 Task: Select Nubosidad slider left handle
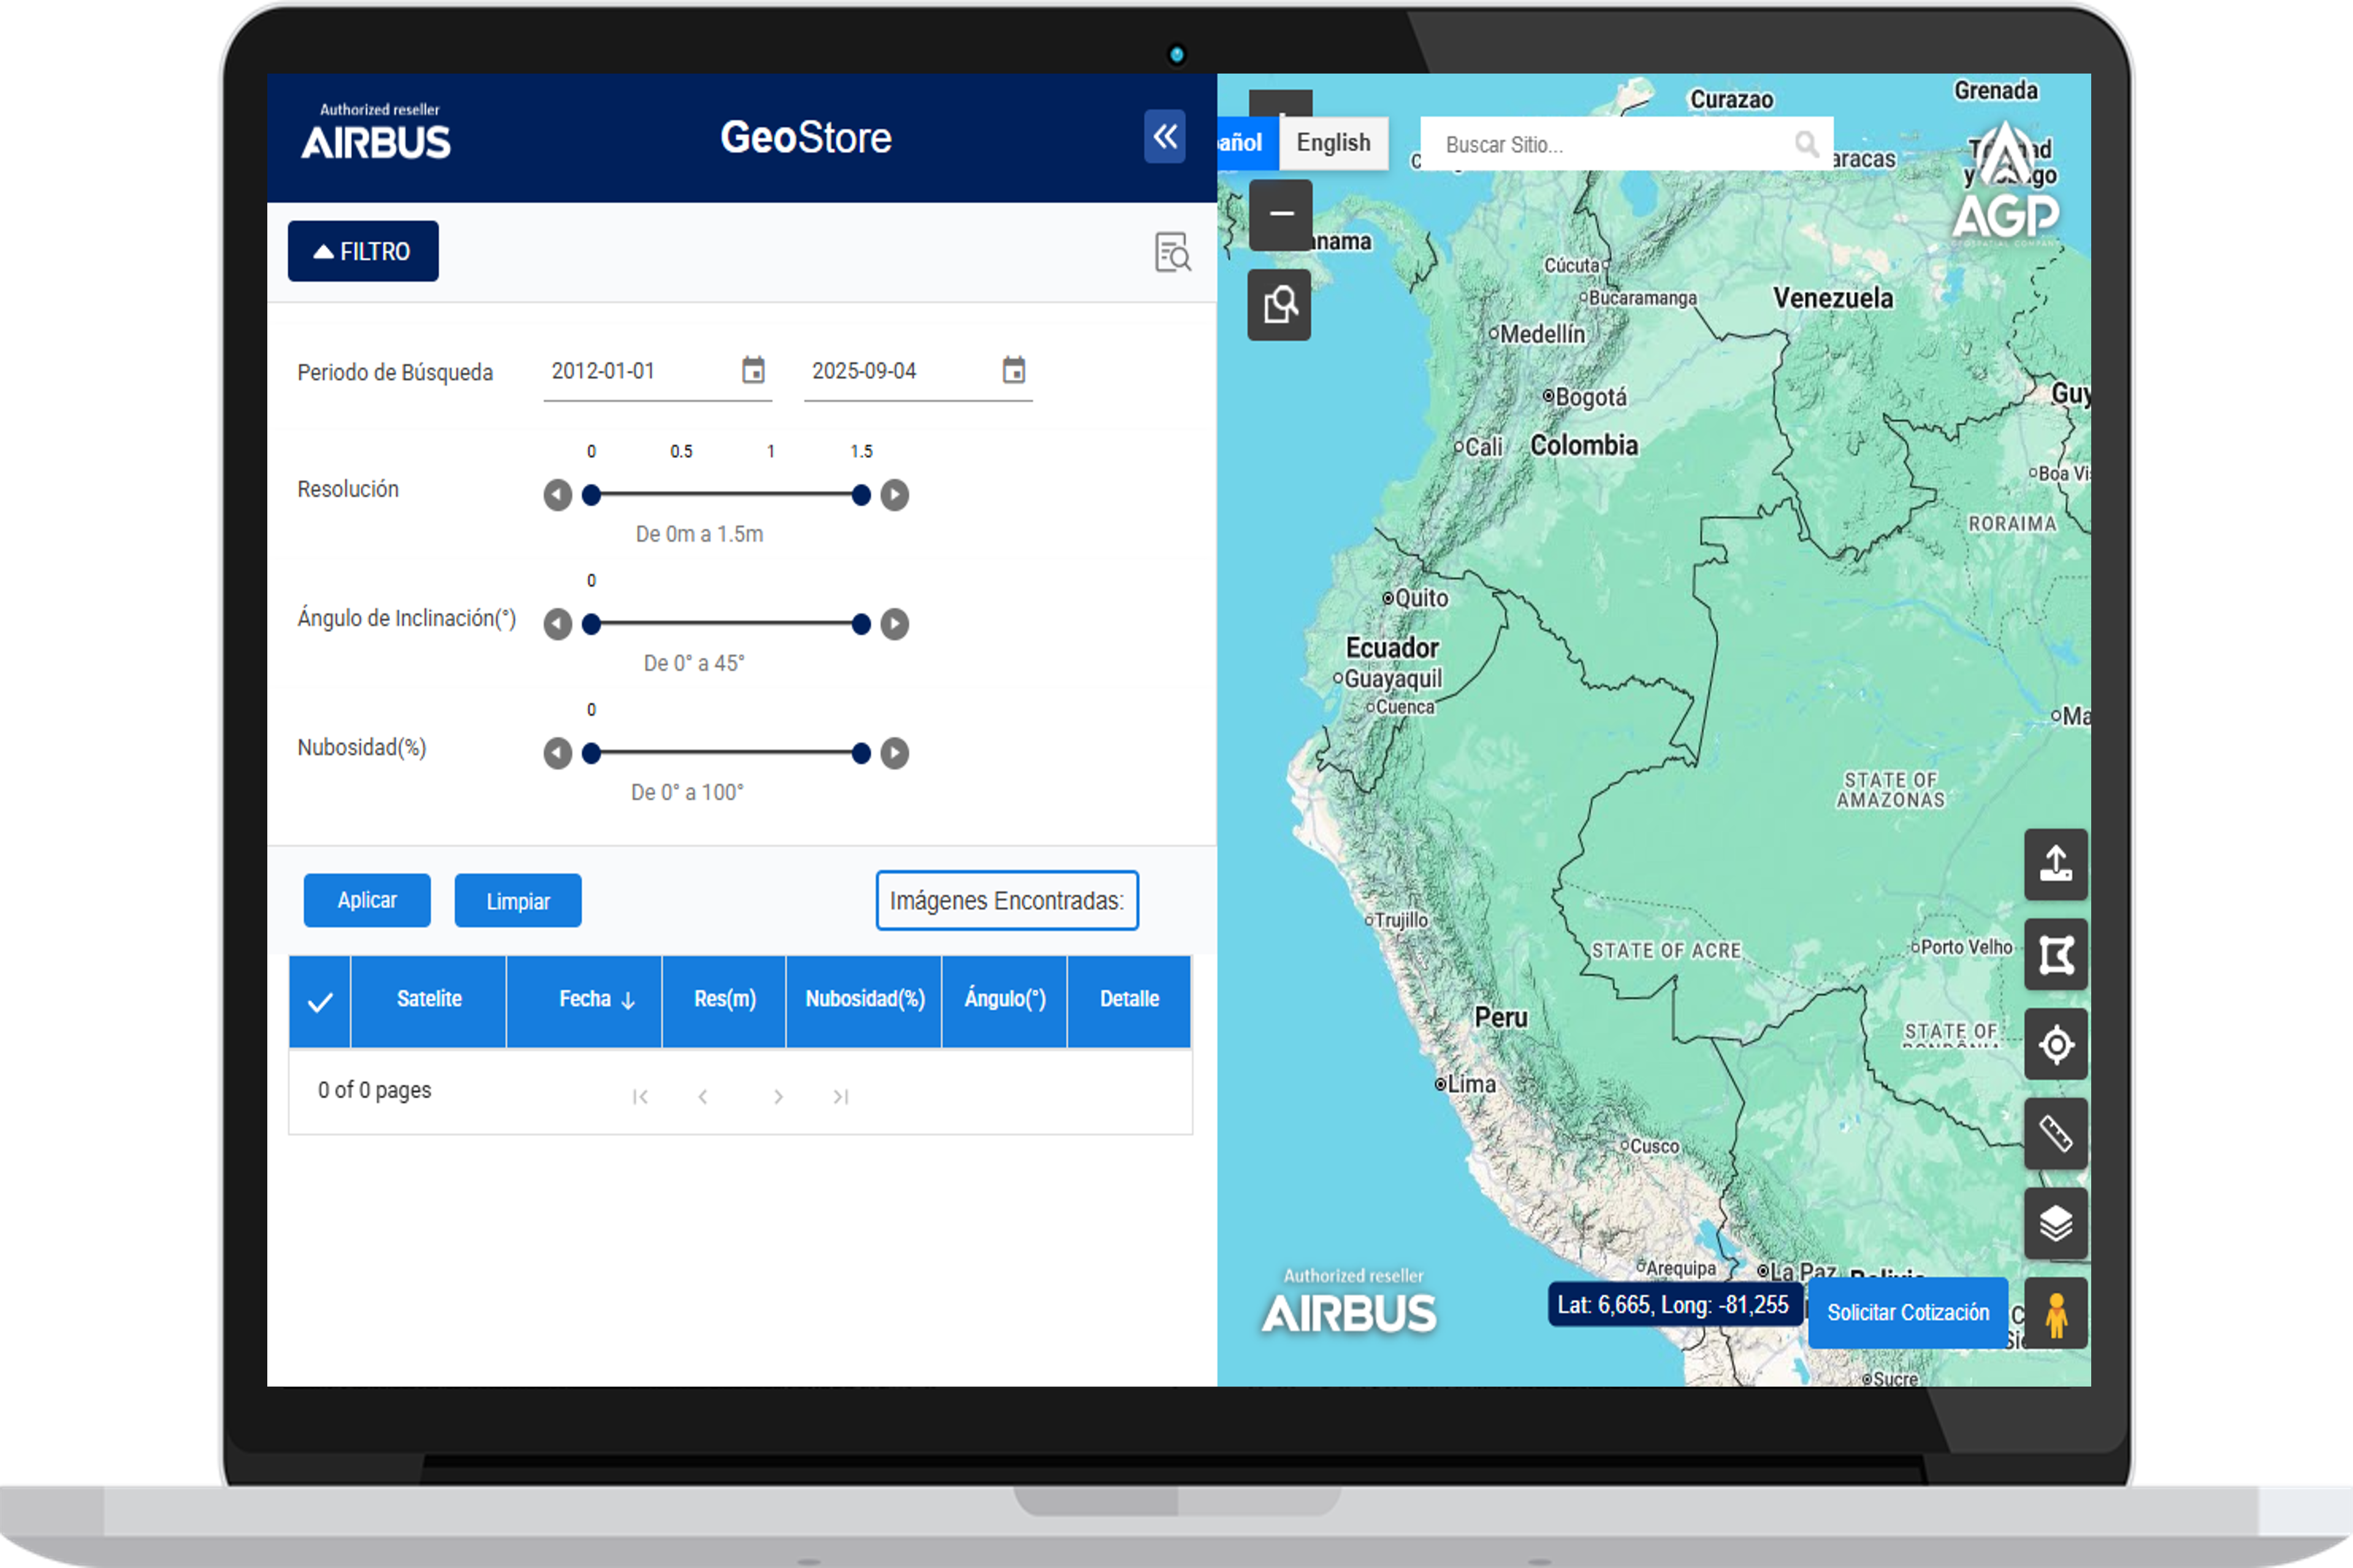pyautogui.click(x=592, y=753)
